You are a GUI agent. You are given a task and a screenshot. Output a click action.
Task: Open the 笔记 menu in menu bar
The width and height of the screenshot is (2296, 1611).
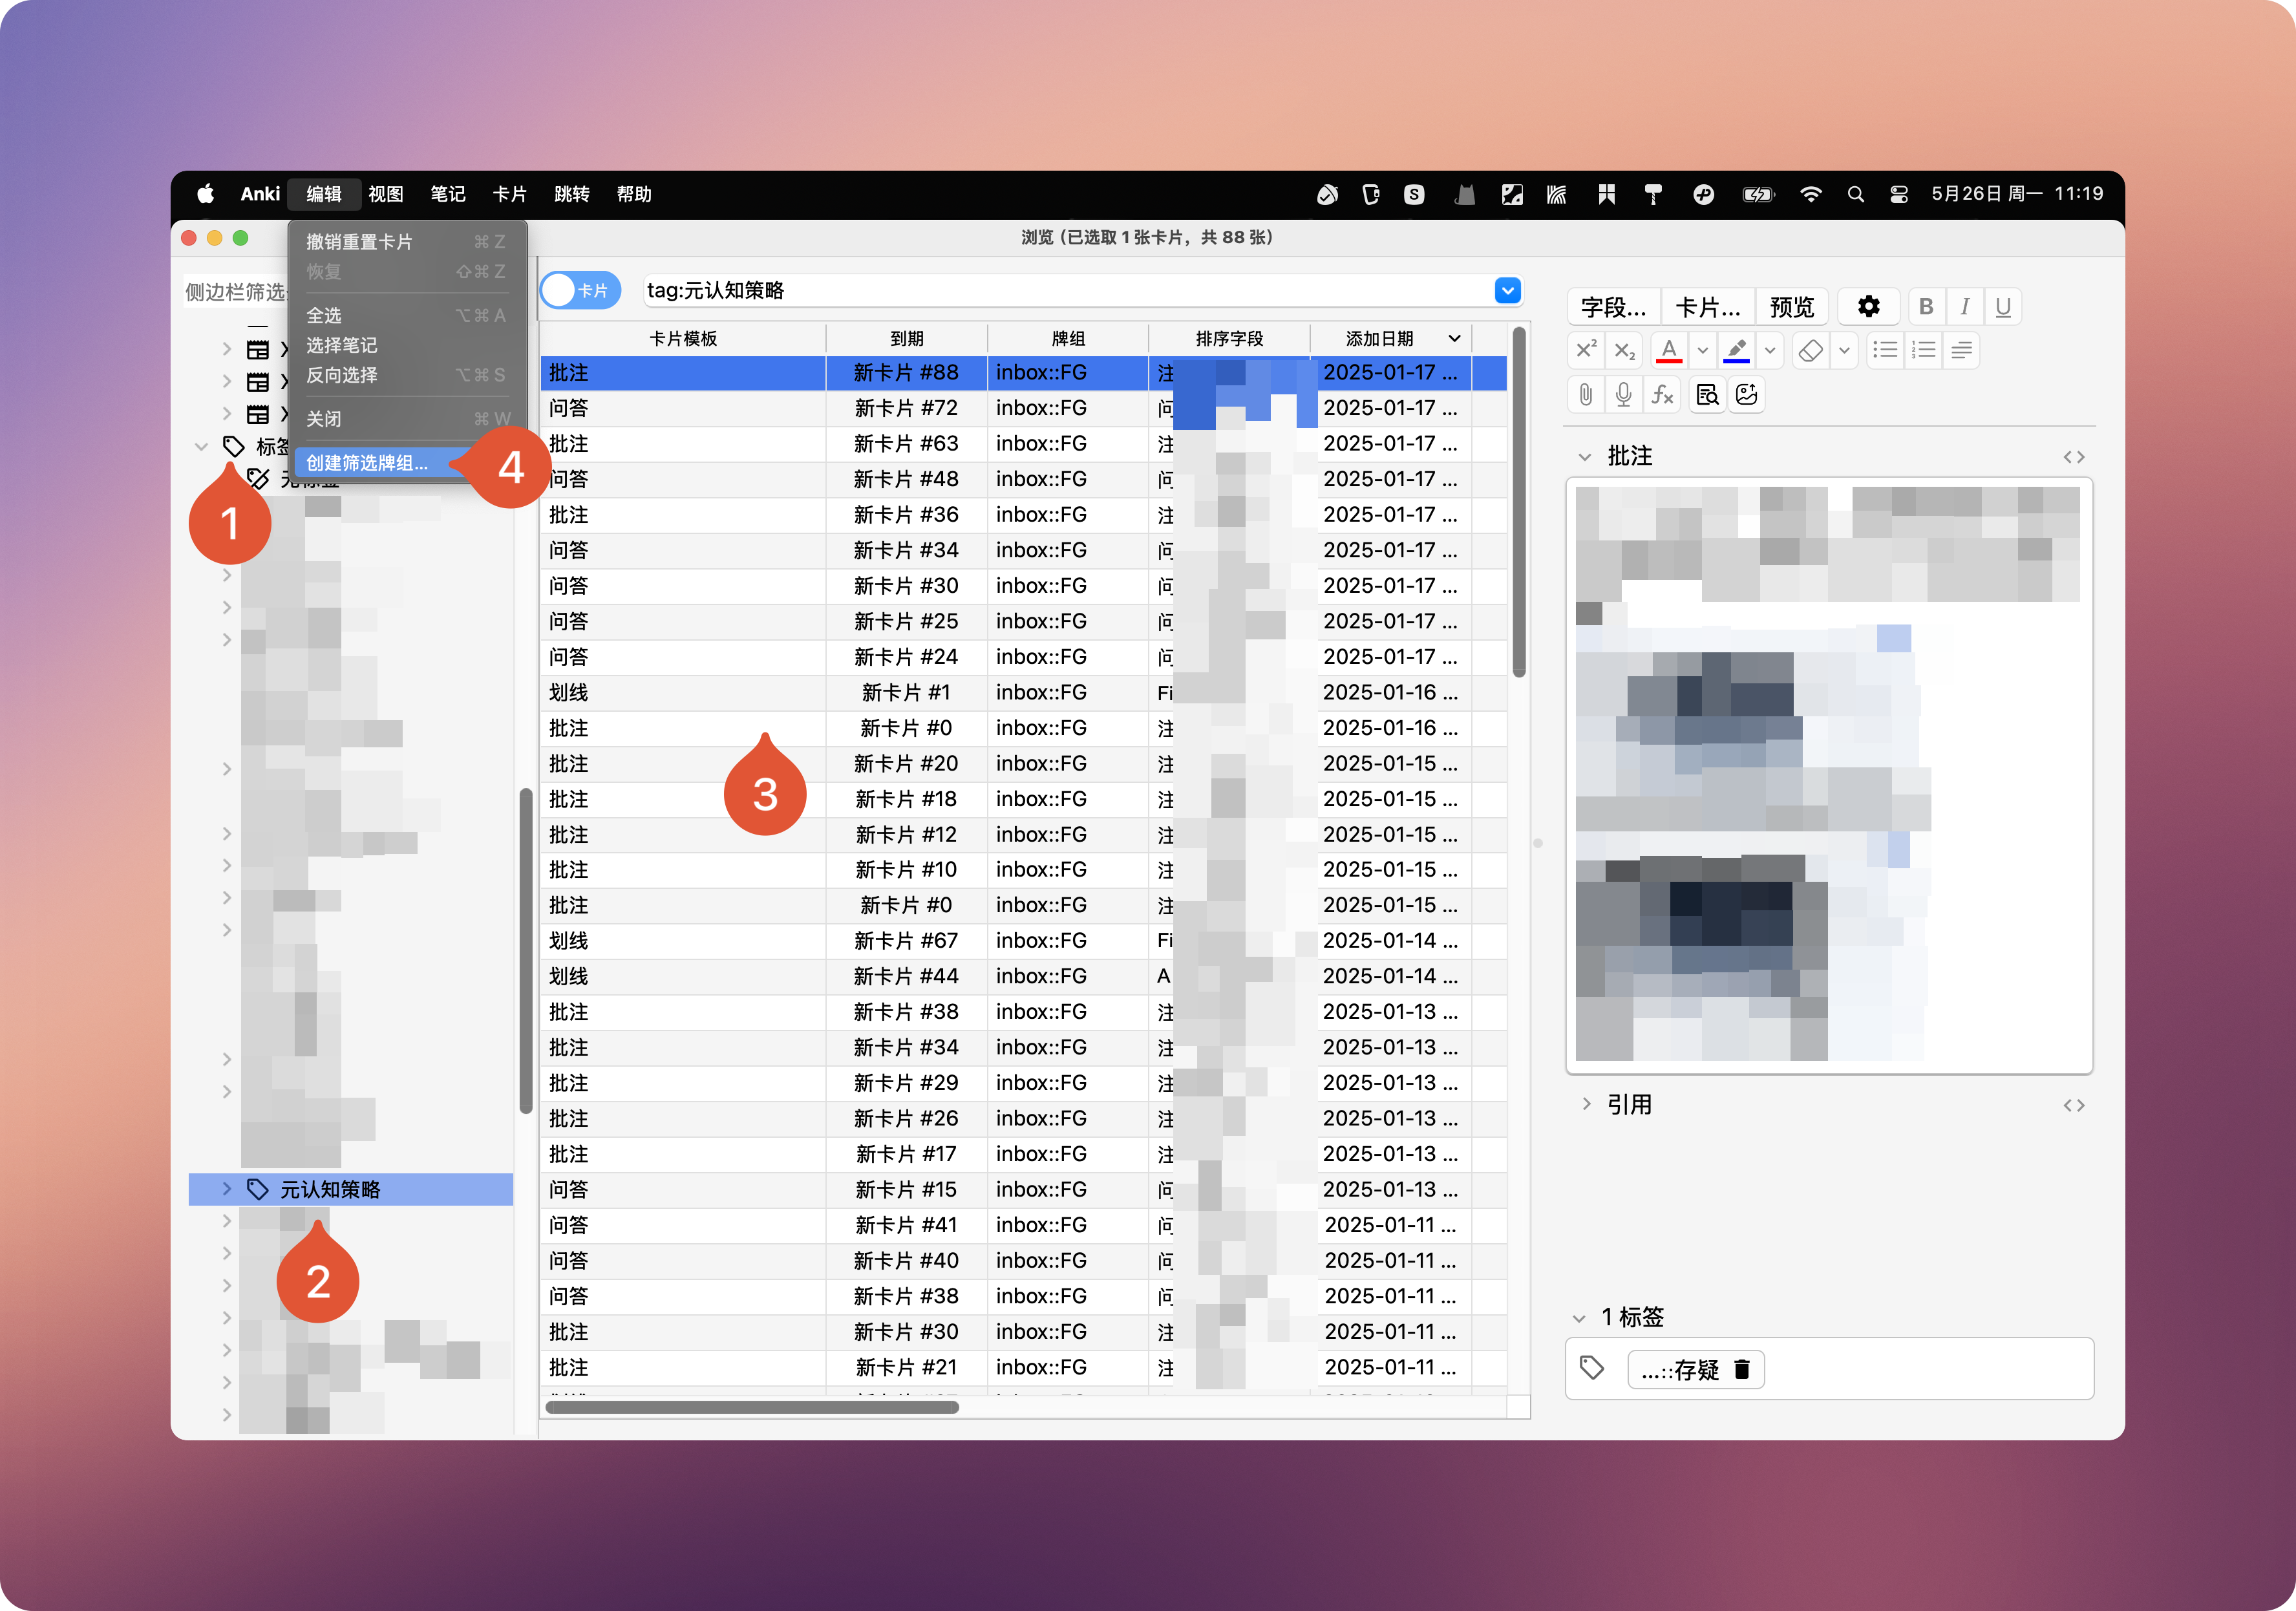click(447, 194)
